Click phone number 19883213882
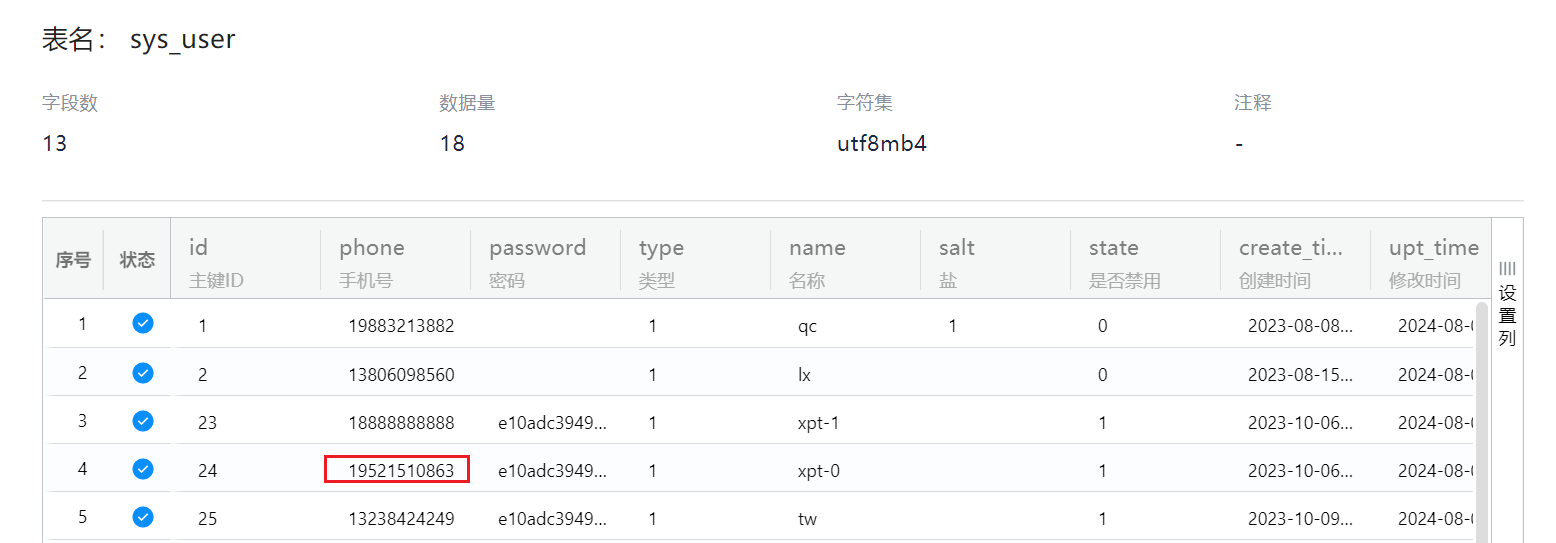This screenshot has height=543, width=1556. [x=401, y=325]
